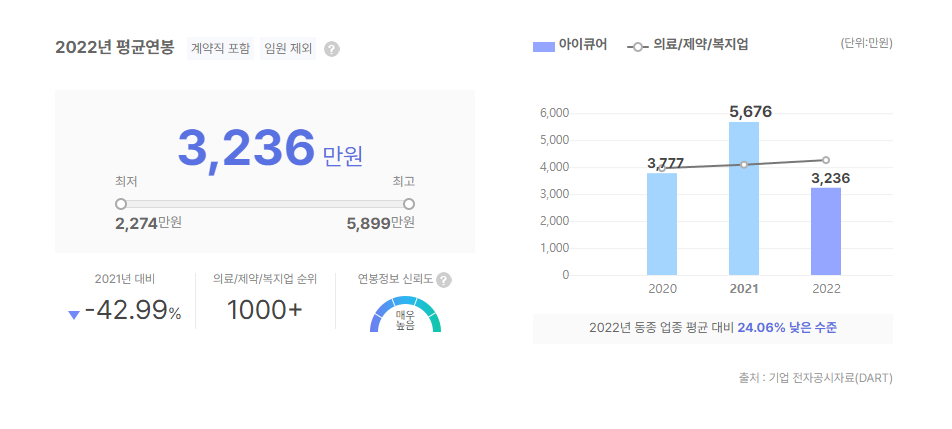The height and width of the screenshot is (429, 952).
Task: Click the 2021 x-axis year label
Action: click(744, 289)
